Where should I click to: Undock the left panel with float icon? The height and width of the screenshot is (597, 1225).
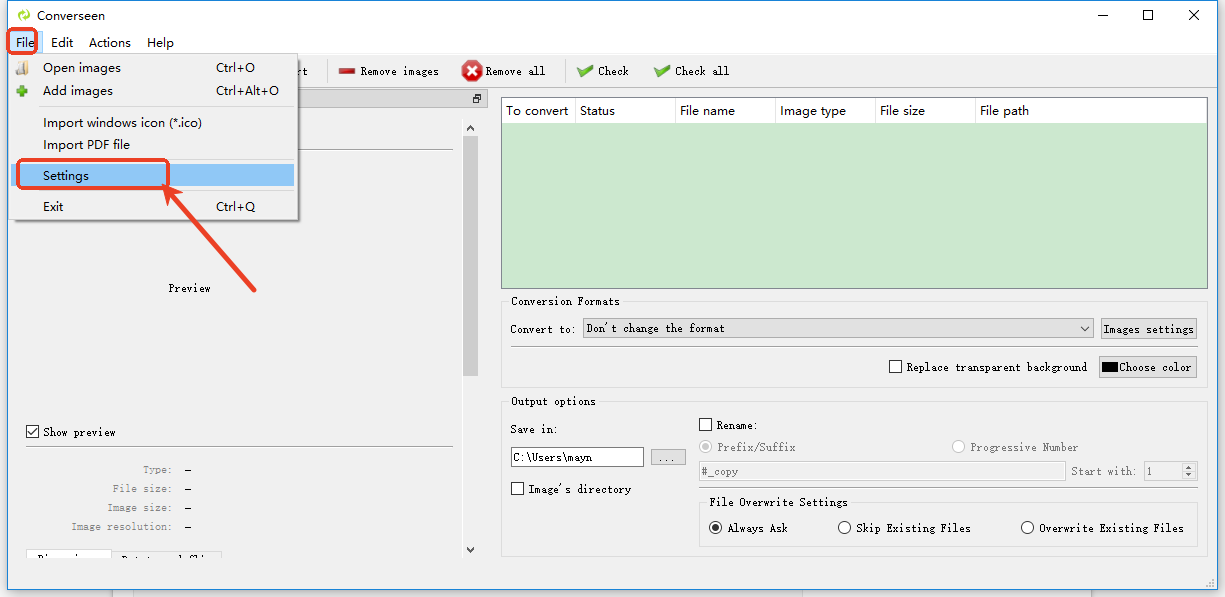[x=477, y=99]
